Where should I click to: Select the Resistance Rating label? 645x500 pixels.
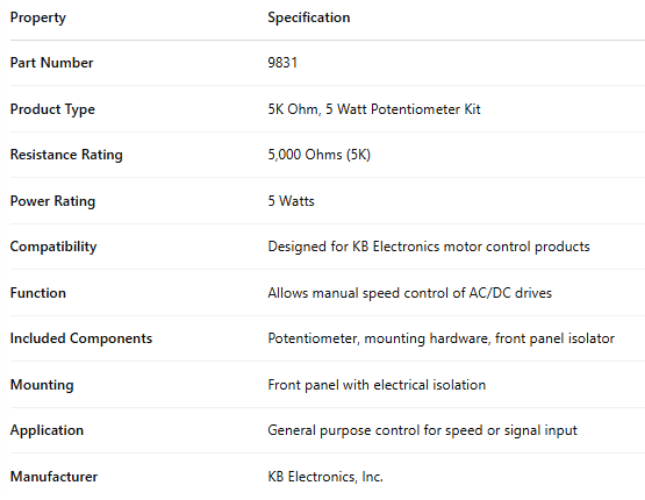(x=66, y=155)
